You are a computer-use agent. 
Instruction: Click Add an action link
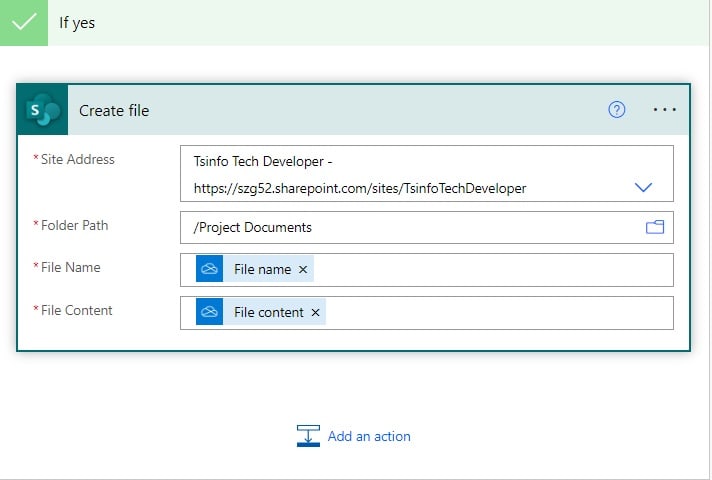click(x=369, y=436)
